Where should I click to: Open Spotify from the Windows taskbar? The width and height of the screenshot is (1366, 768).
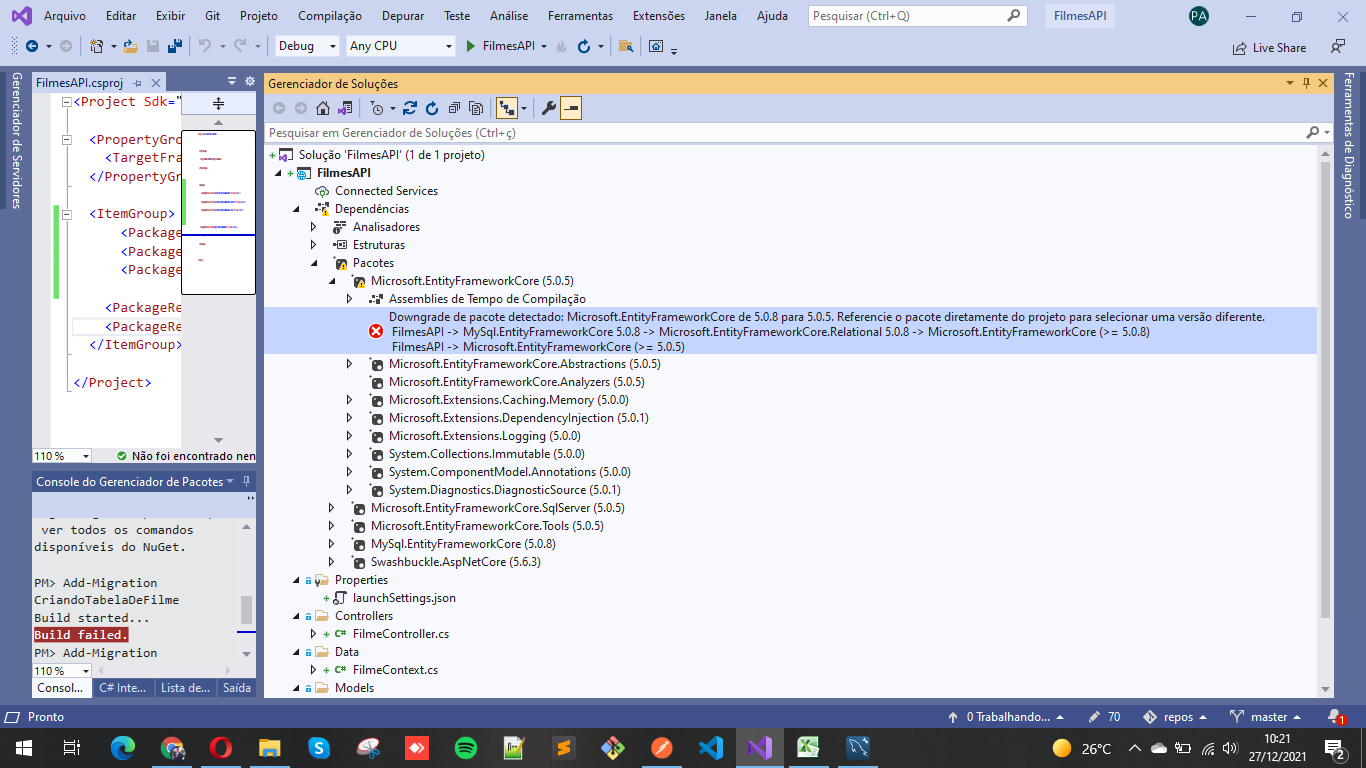[x=466, y=747]
